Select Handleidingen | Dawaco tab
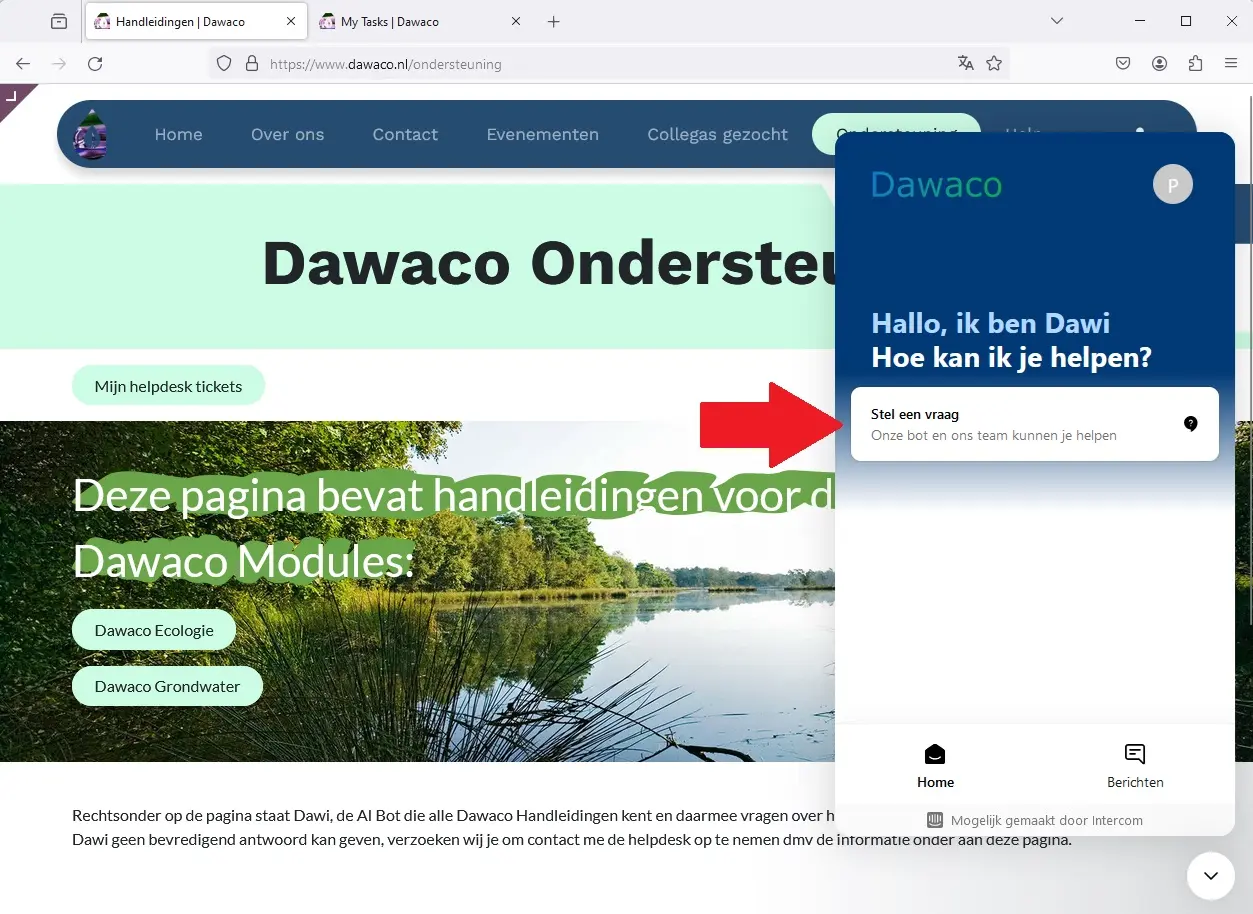Image resolution: width=1253 pixels, height=914 pixels. [196, 21]
